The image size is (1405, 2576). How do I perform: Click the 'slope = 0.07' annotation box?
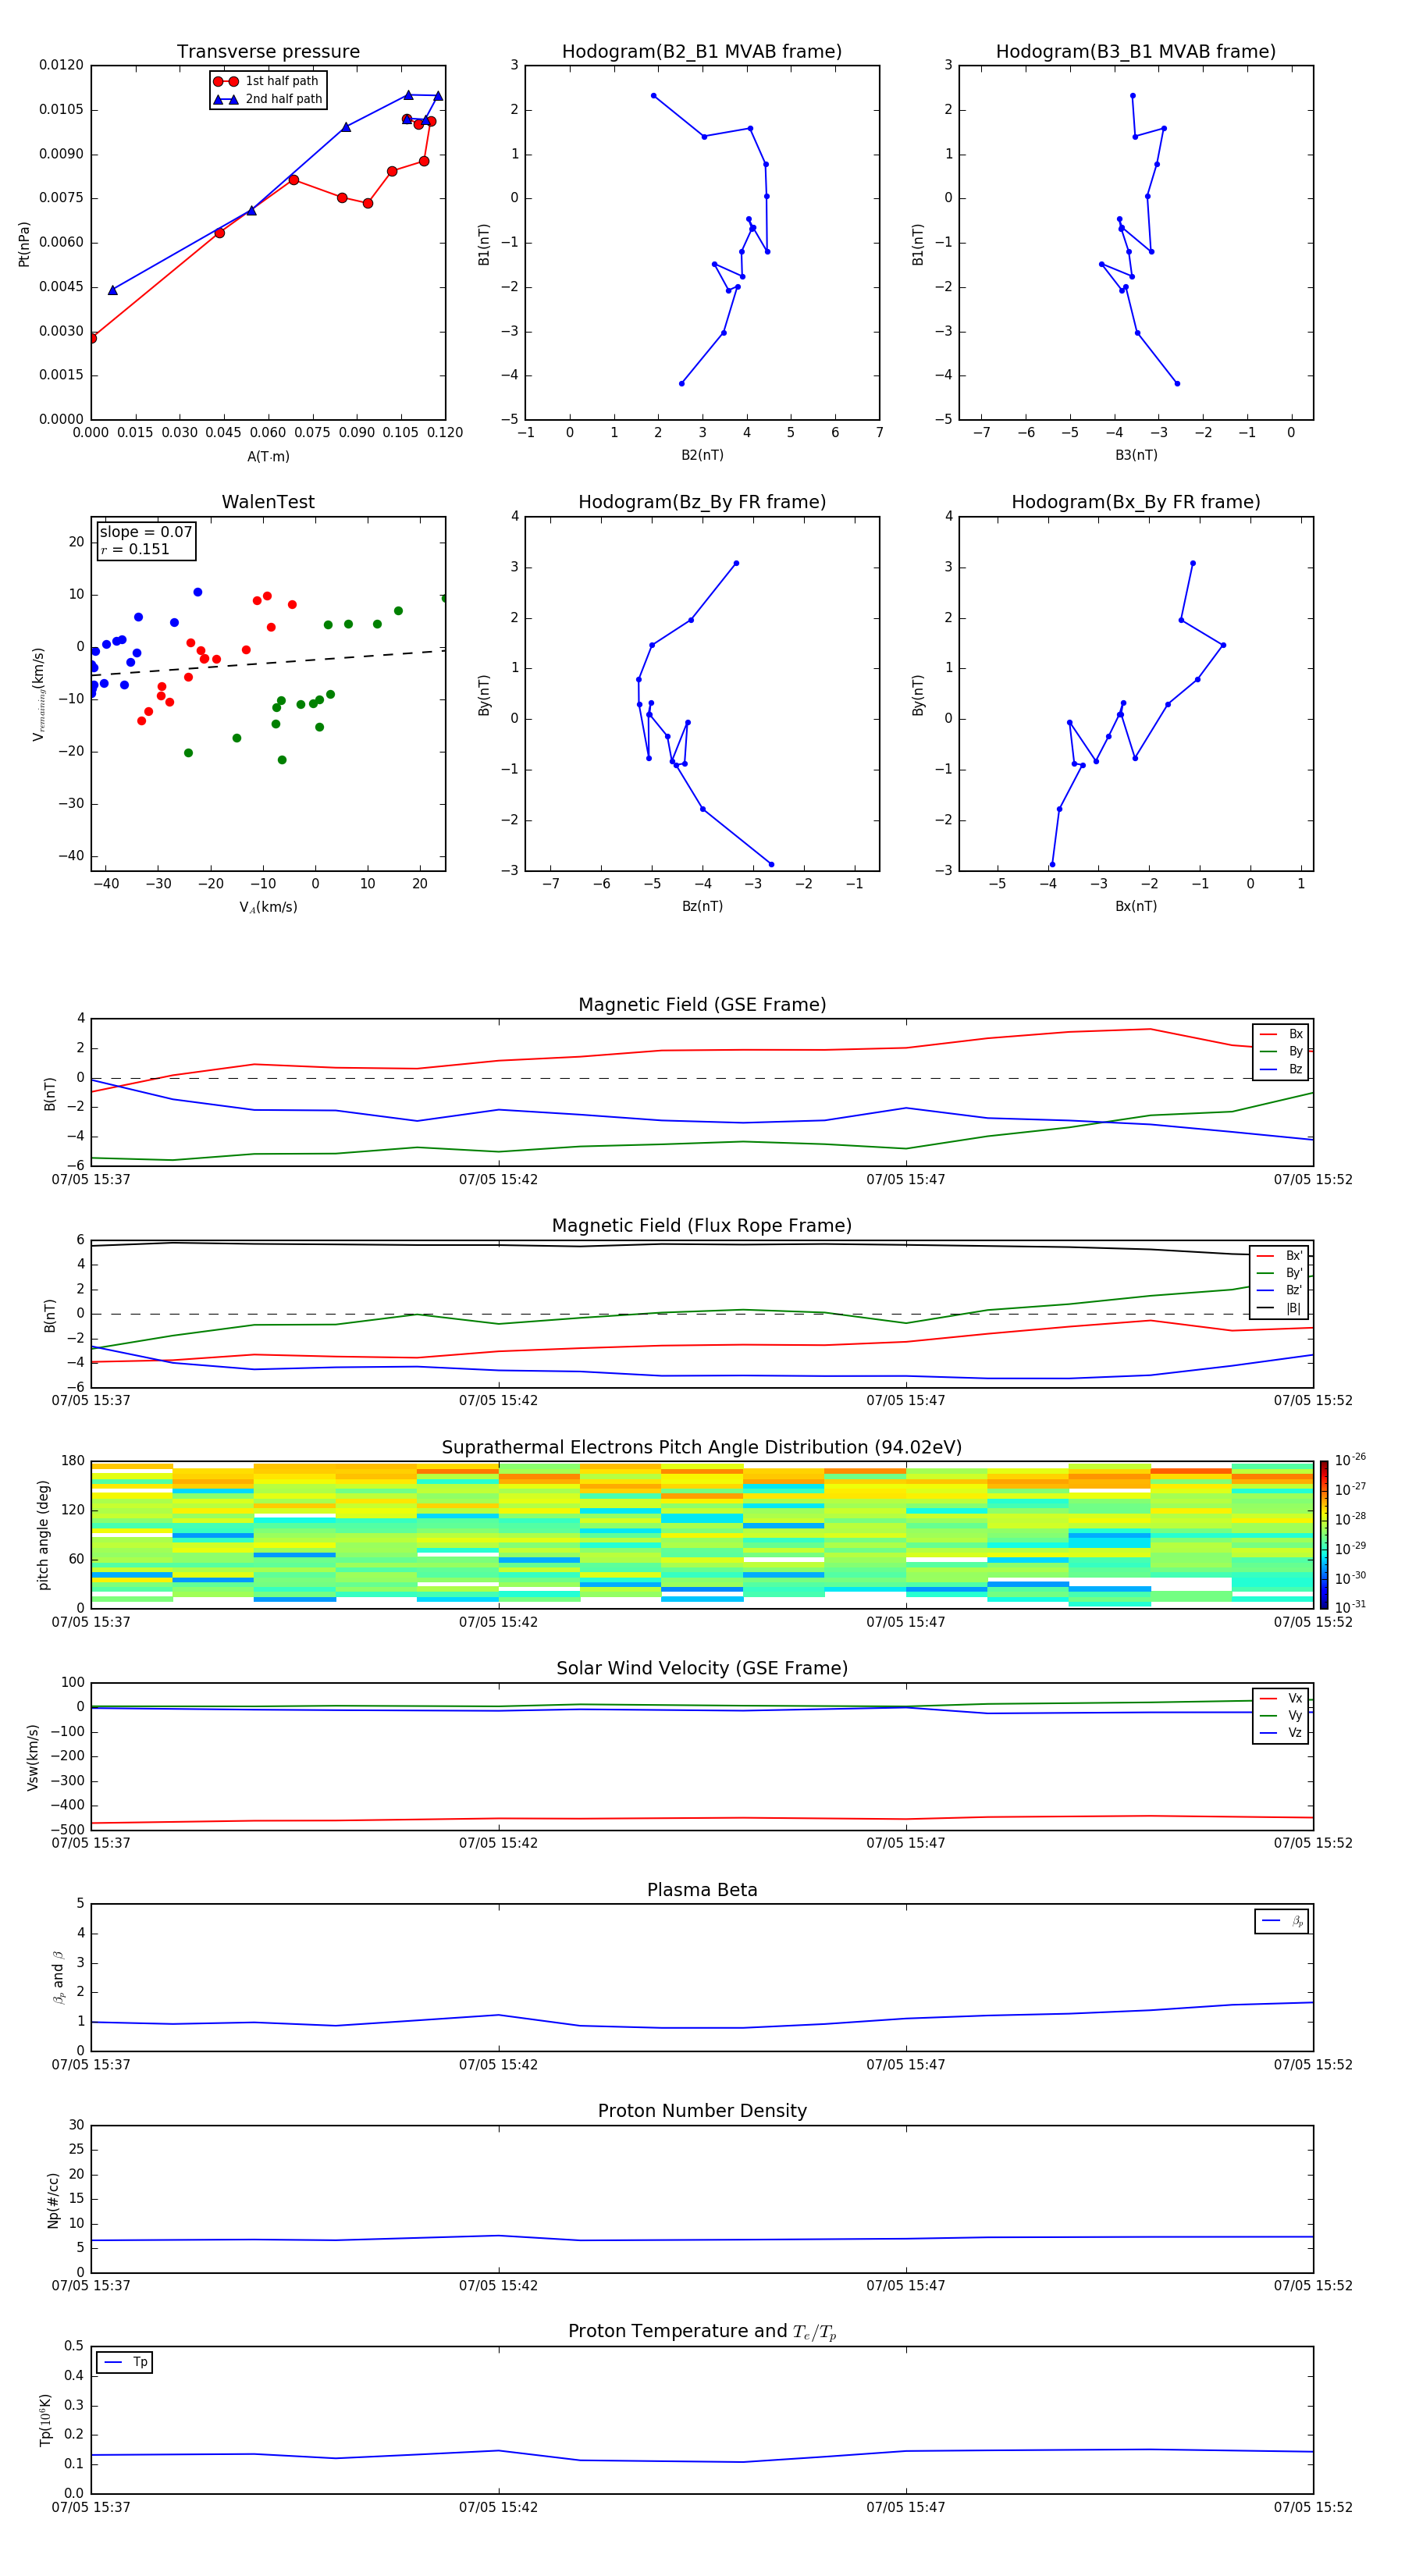click(x=146, y=541)
